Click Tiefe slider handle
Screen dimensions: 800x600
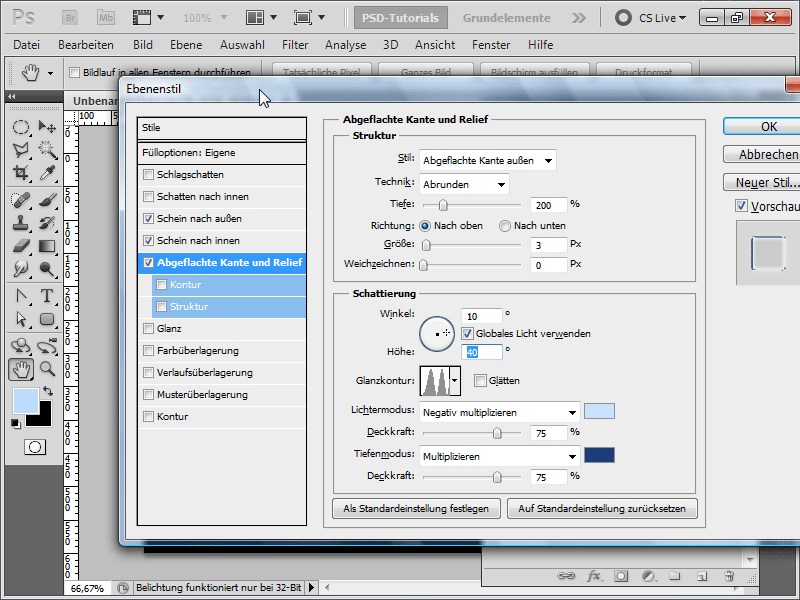coord(443,205)
